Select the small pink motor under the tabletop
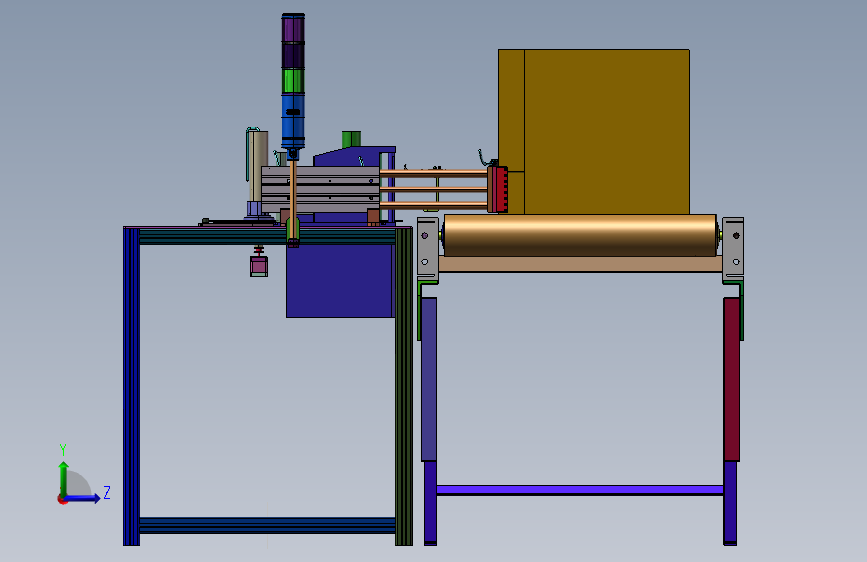 [259, 266]
